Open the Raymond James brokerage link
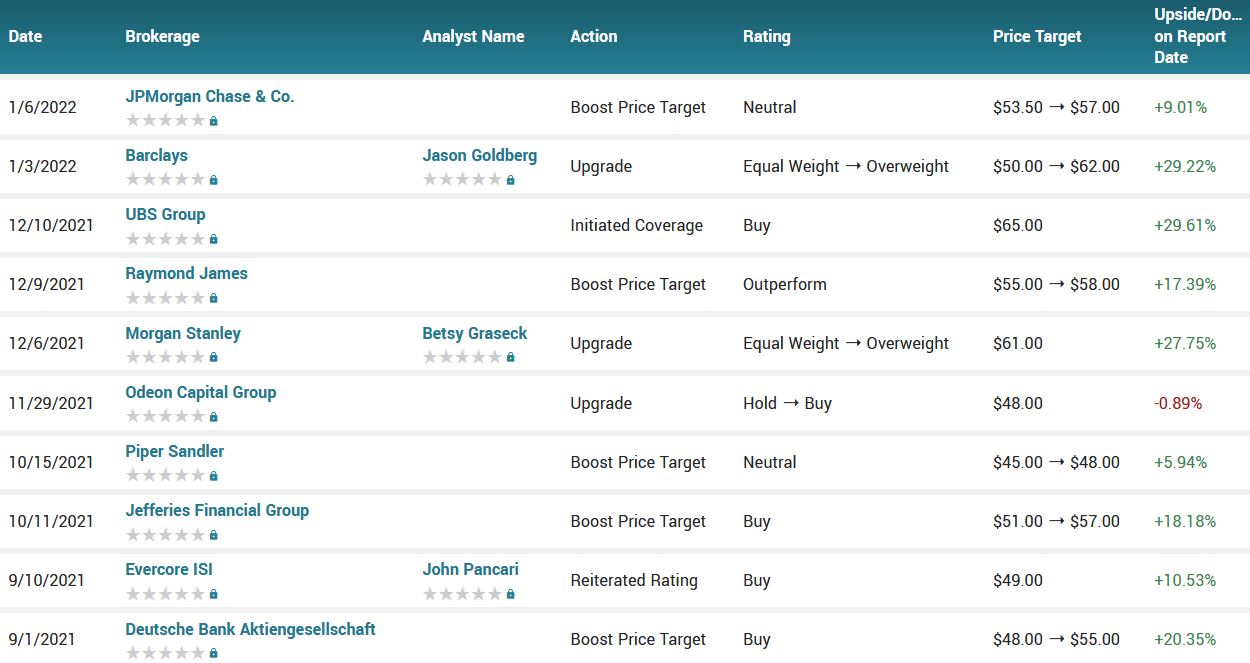The image size is (1250, 663). click(186, 274)
